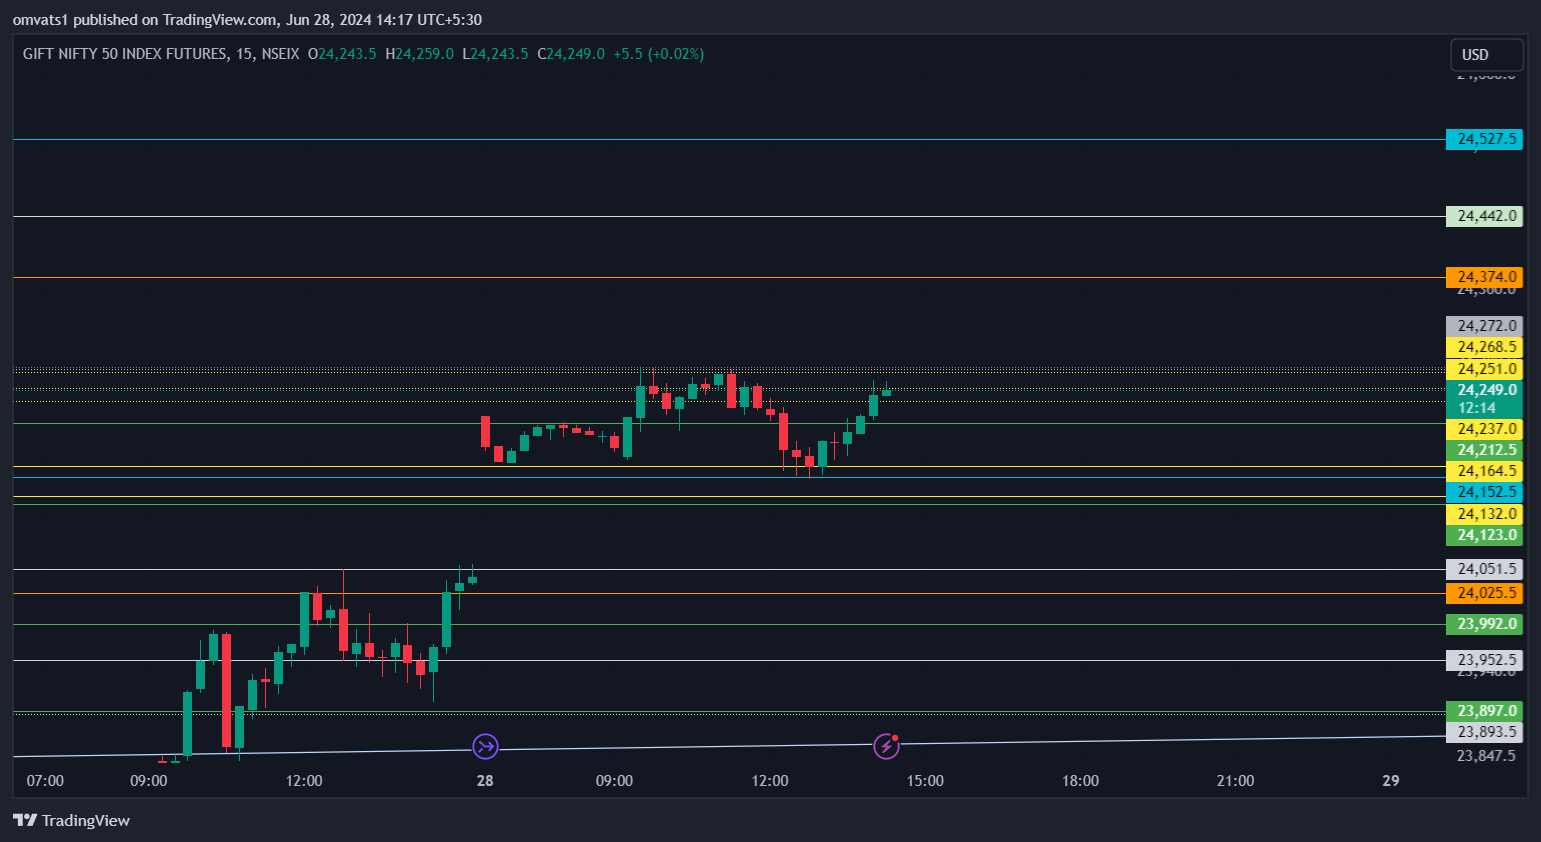Click the yellow 24,251.0 price label

tap(1484, 369)
